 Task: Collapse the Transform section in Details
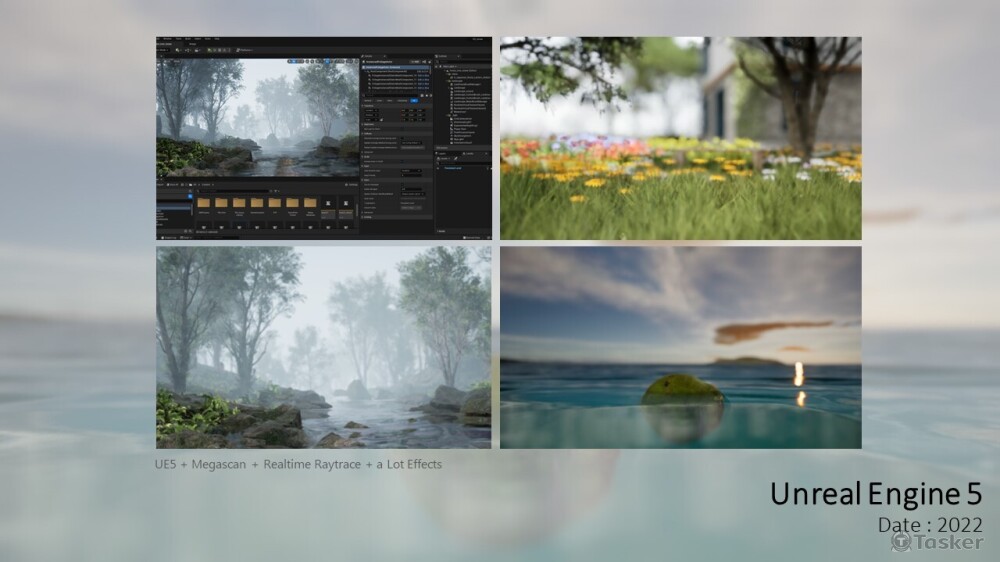point(364,104)
